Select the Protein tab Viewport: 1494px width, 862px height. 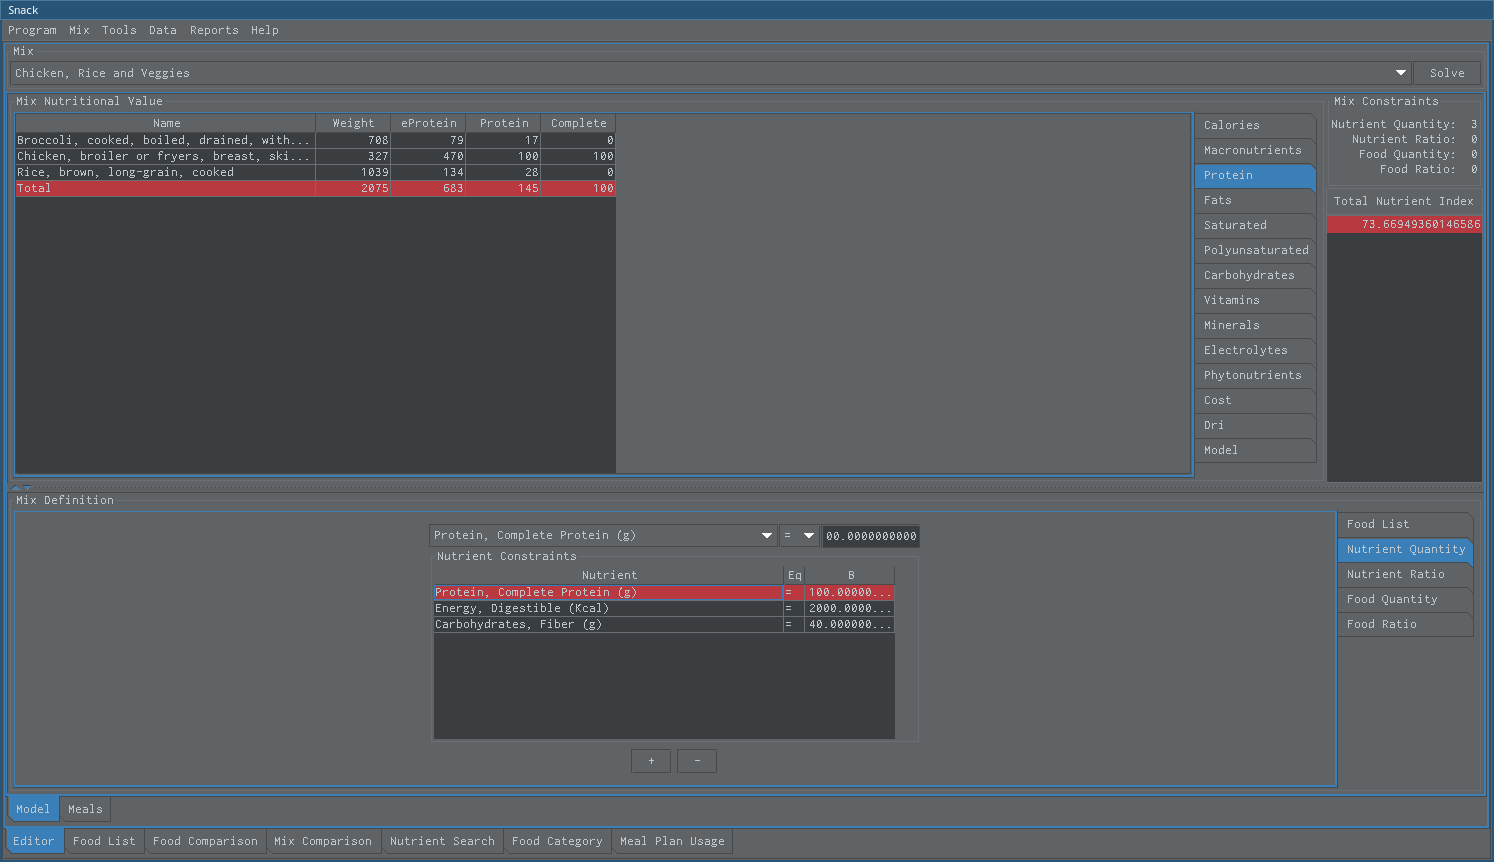pyautogui.click(x=1254, y=175)
